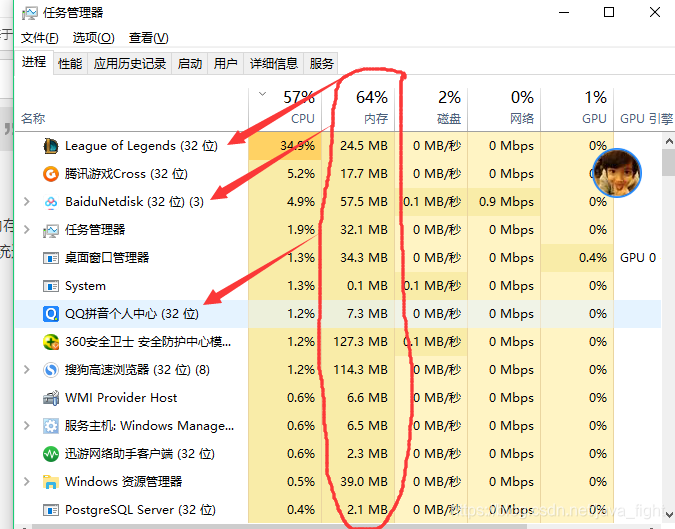Open the 查看(V) menu
The image size is (675, 529).
(x=149, y=38)
